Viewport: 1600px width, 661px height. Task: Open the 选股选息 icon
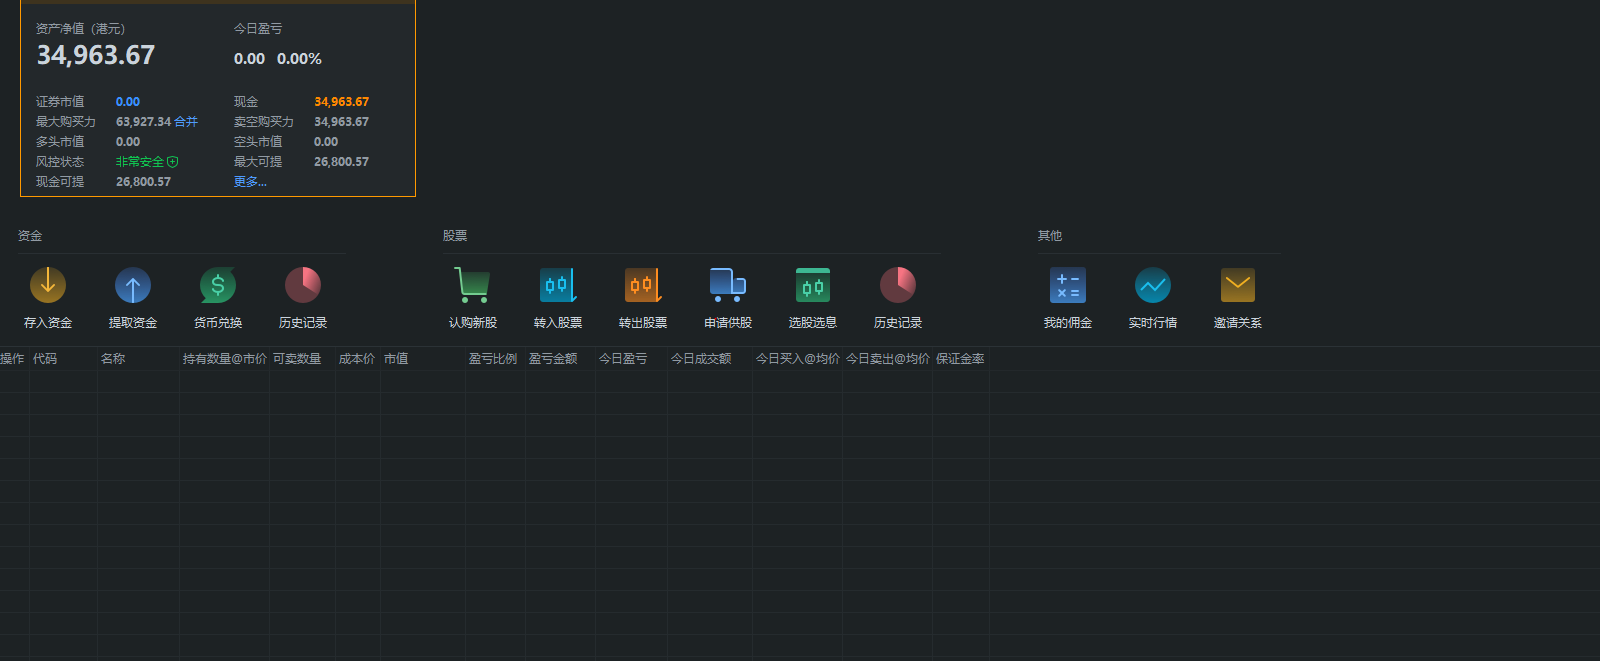coord(813,285)
